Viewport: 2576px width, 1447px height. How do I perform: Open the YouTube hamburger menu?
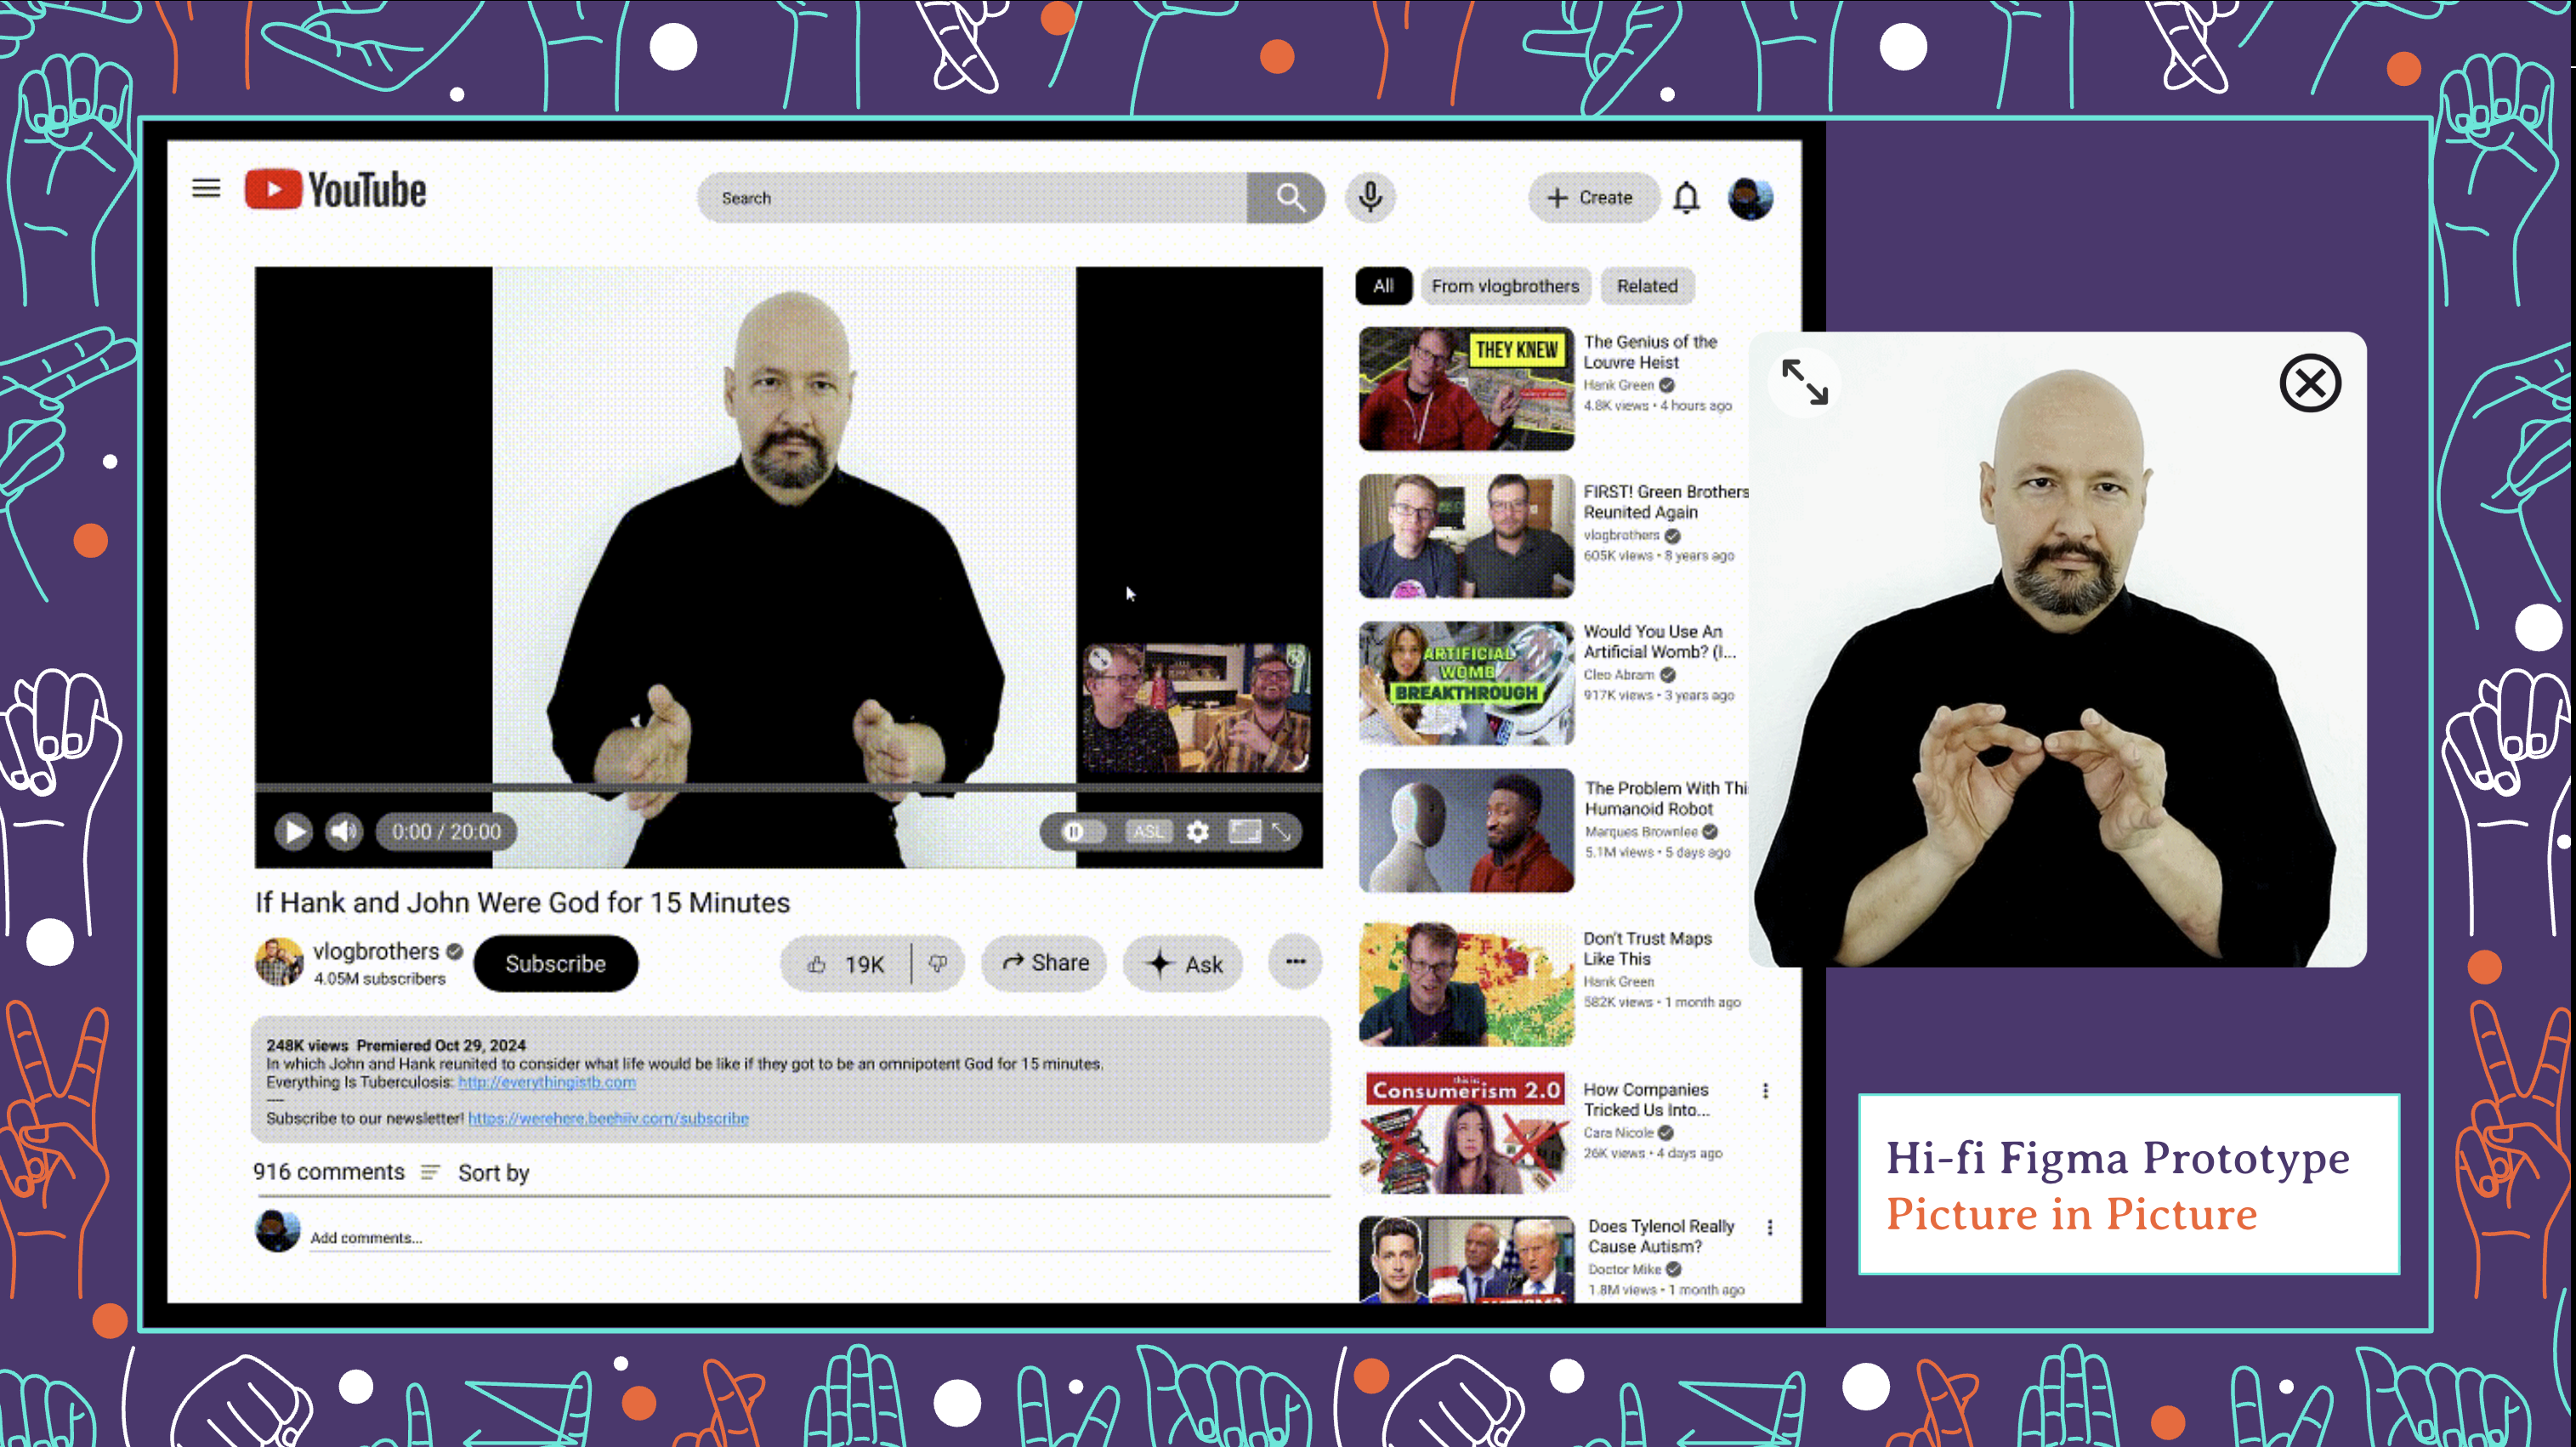click(206, 188)
